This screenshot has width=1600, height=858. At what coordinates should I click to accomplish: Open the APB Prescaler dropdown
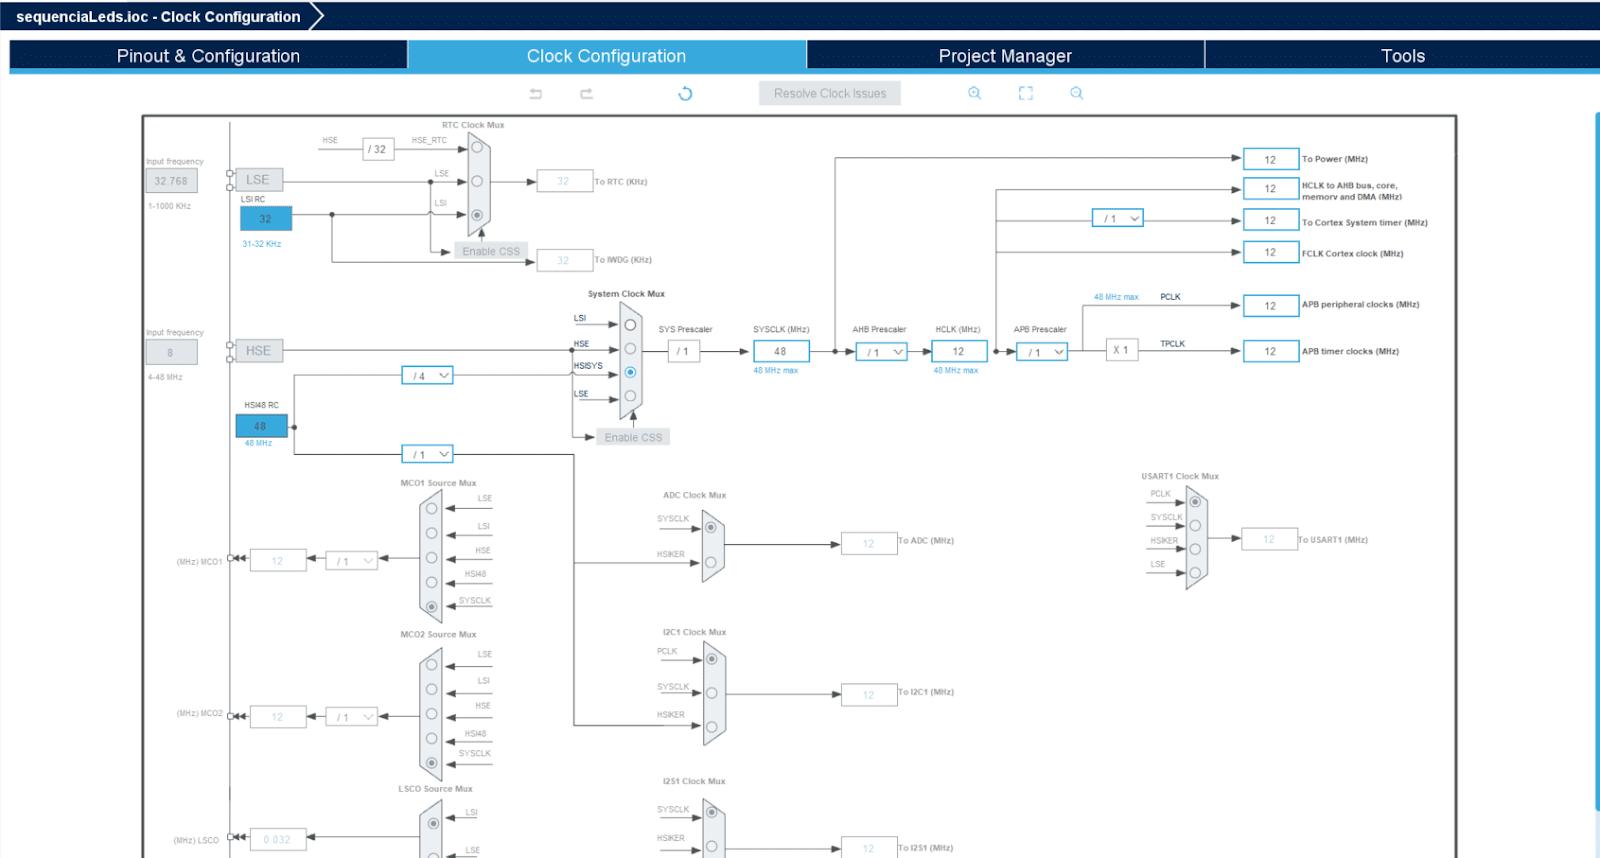[x=1042, y=352]
